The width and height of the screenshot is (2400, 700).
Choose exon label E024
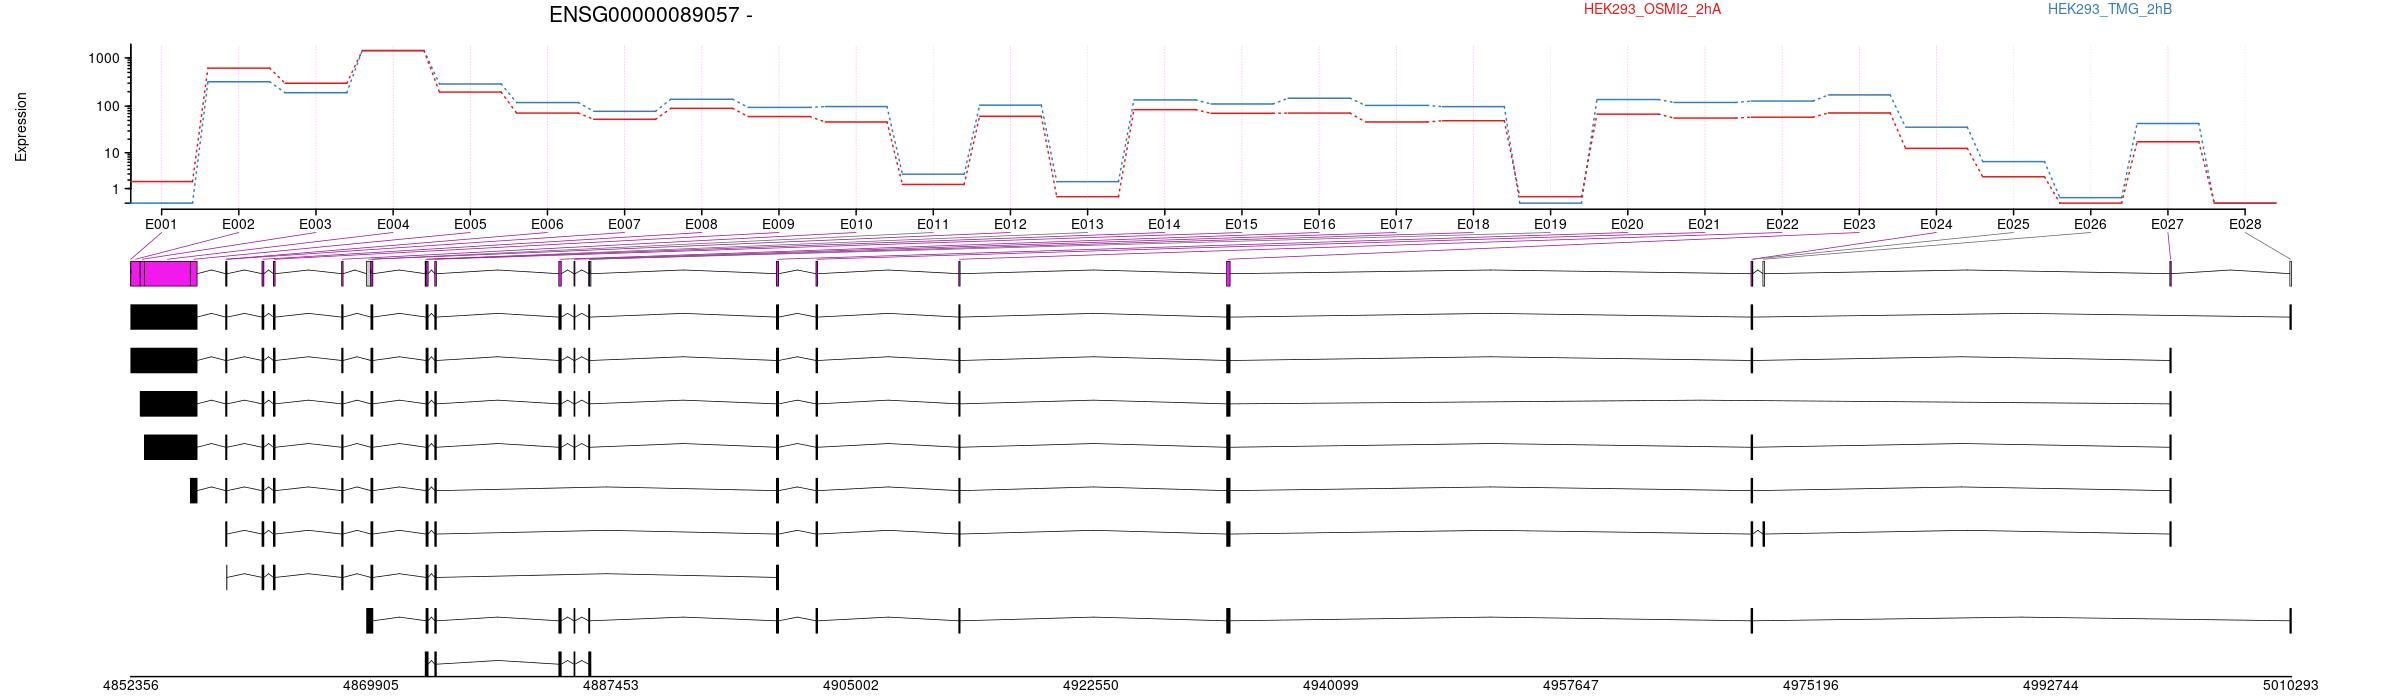point(1936,225)
